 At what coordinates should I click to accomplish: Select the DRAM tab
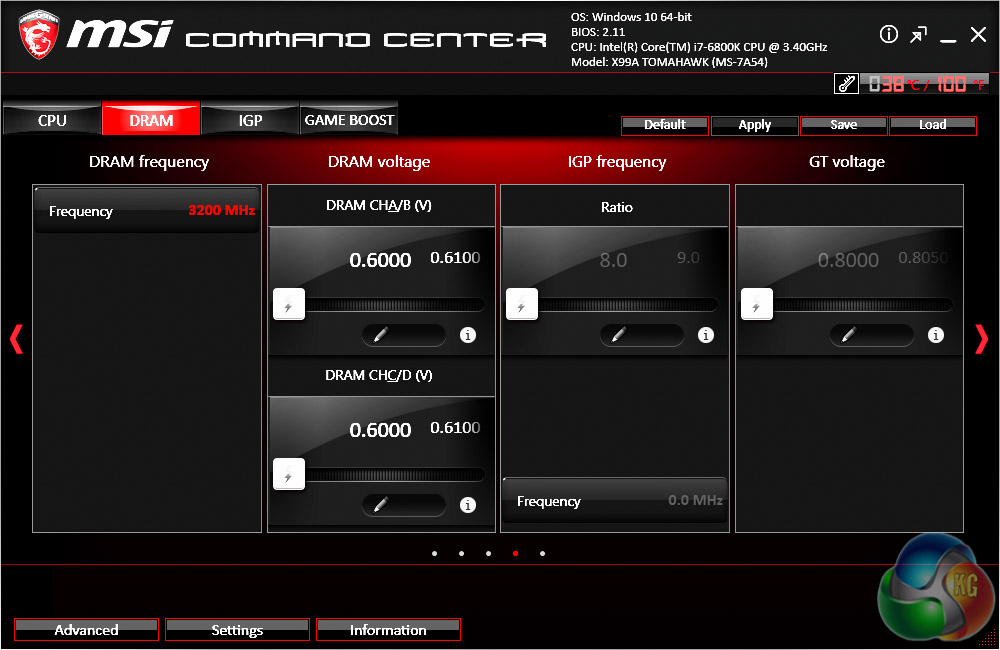[151, 119]
